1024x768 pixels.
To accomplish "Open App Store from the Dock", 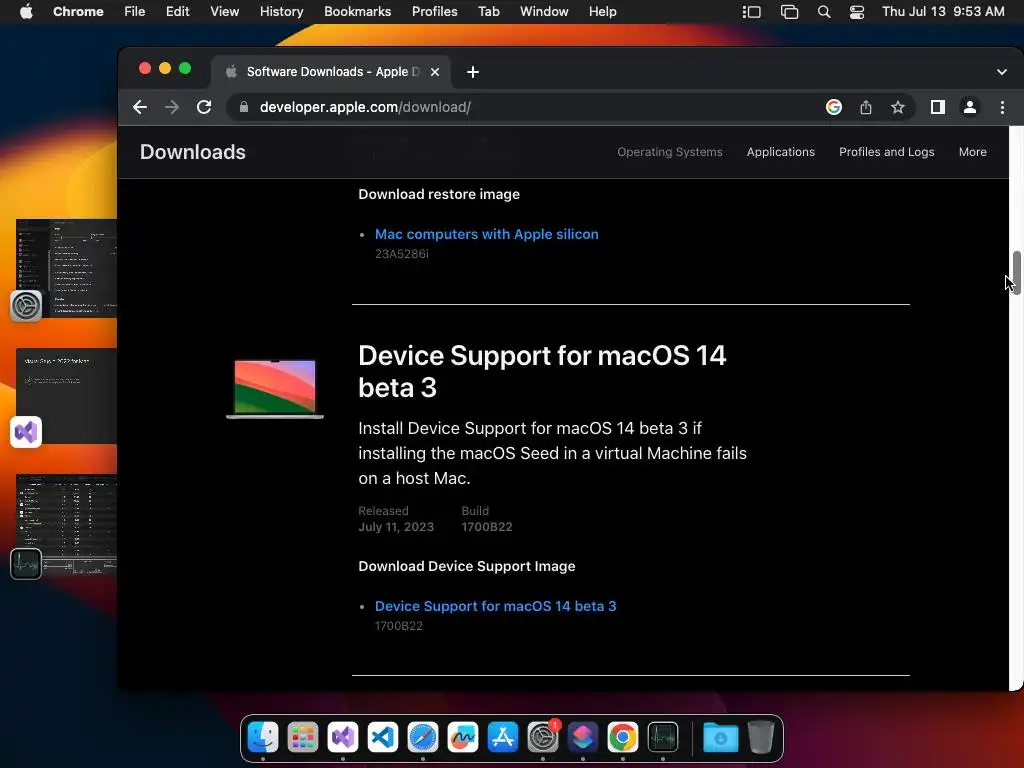I will pos(503,737).
